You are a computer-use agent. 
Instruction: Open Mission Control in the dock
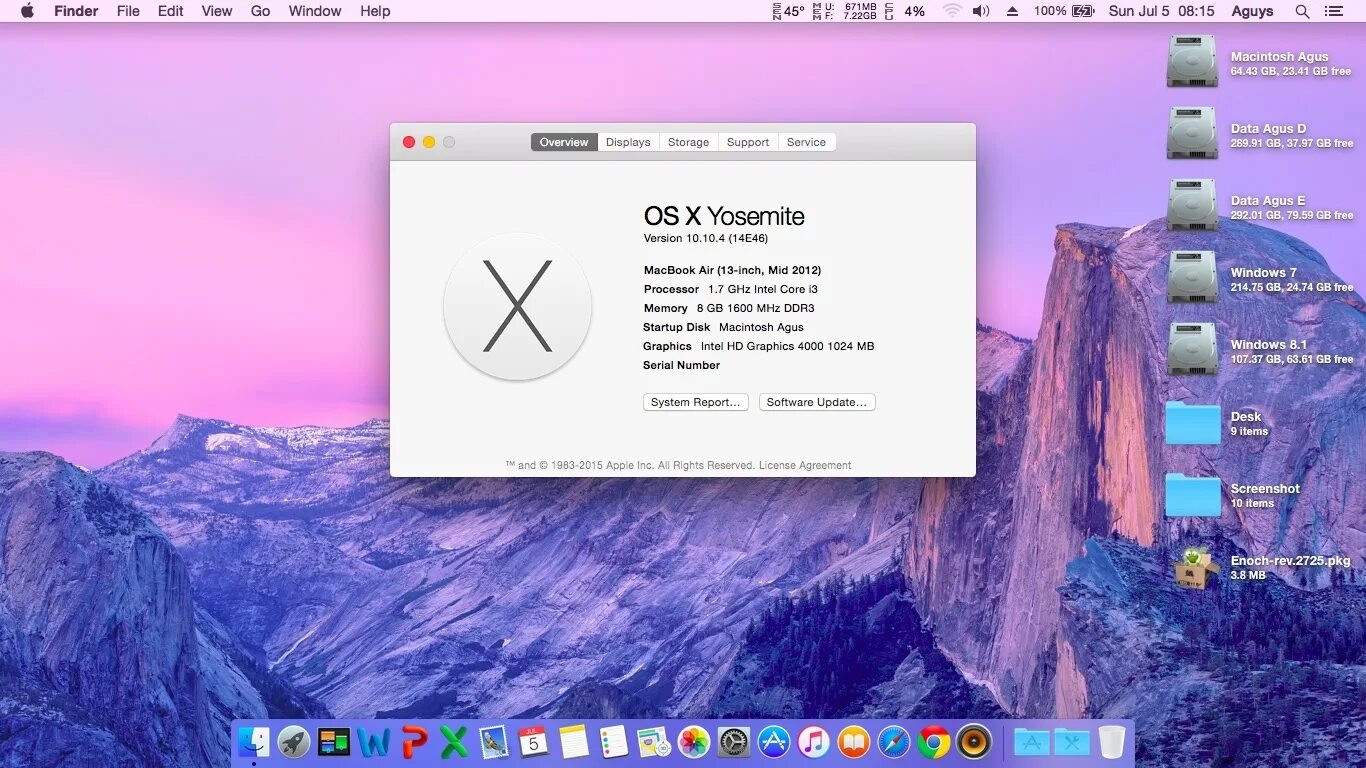[334, 741]
